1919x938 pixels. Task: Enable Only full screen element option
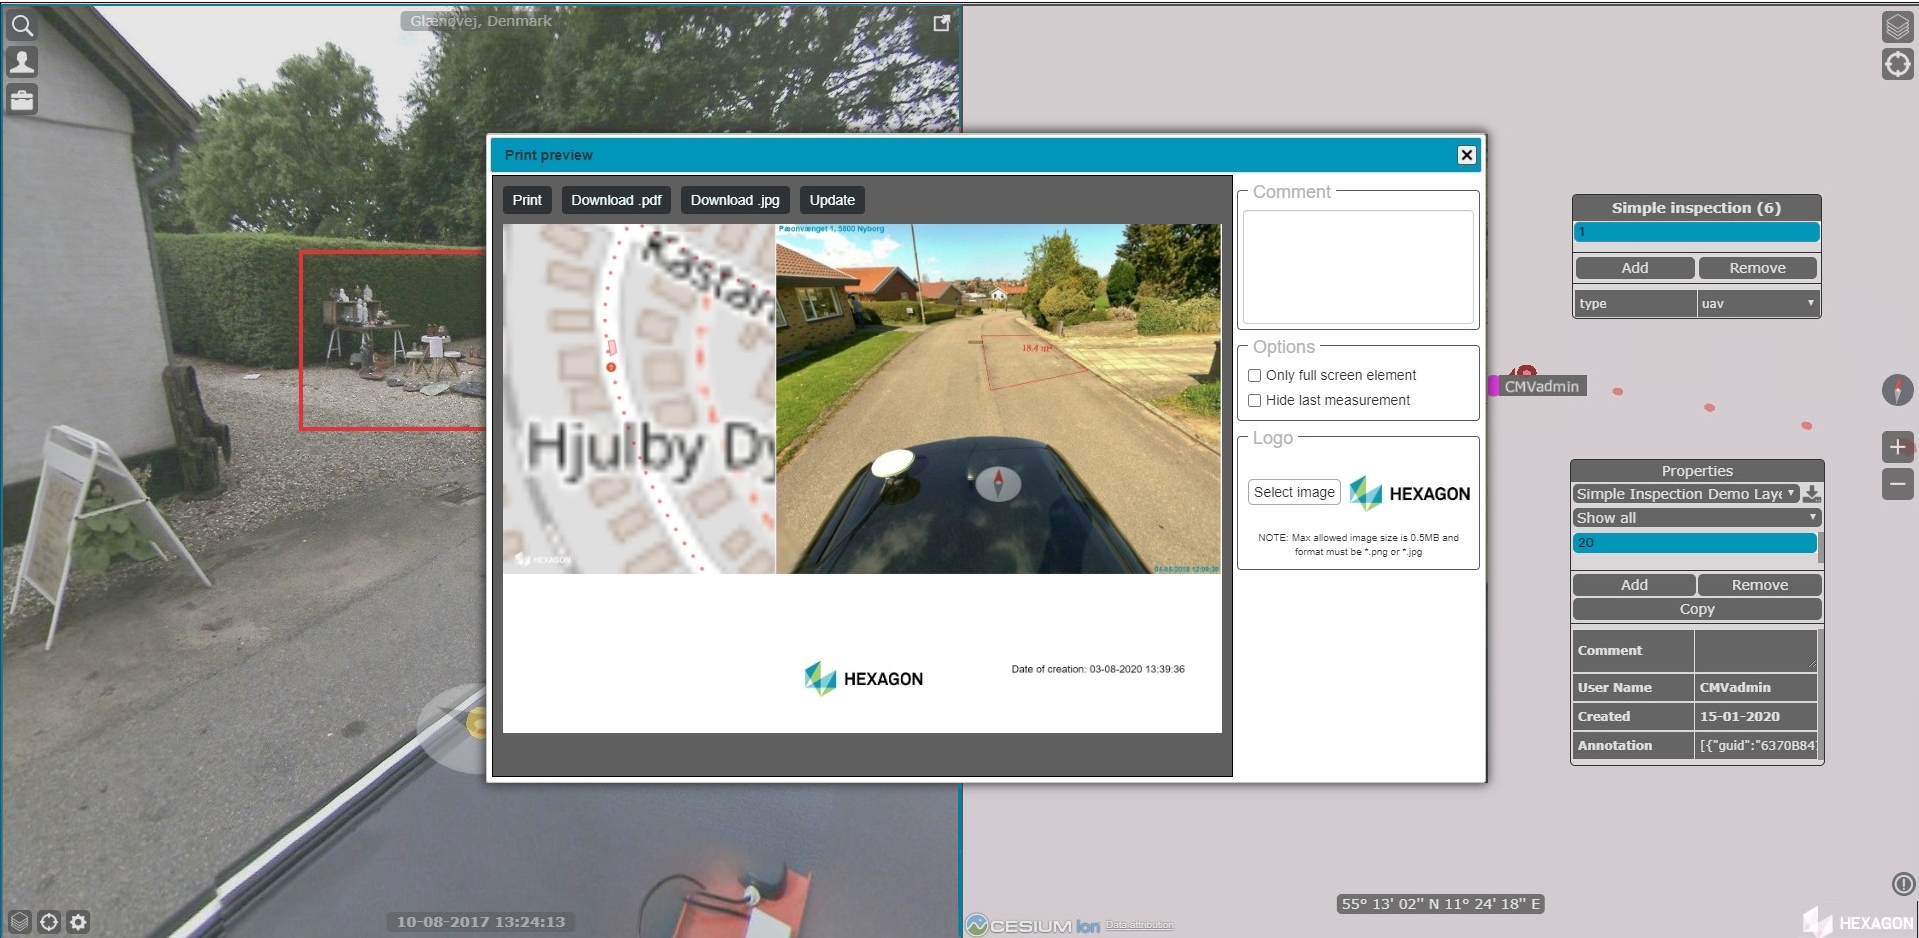pos(1254,376)
